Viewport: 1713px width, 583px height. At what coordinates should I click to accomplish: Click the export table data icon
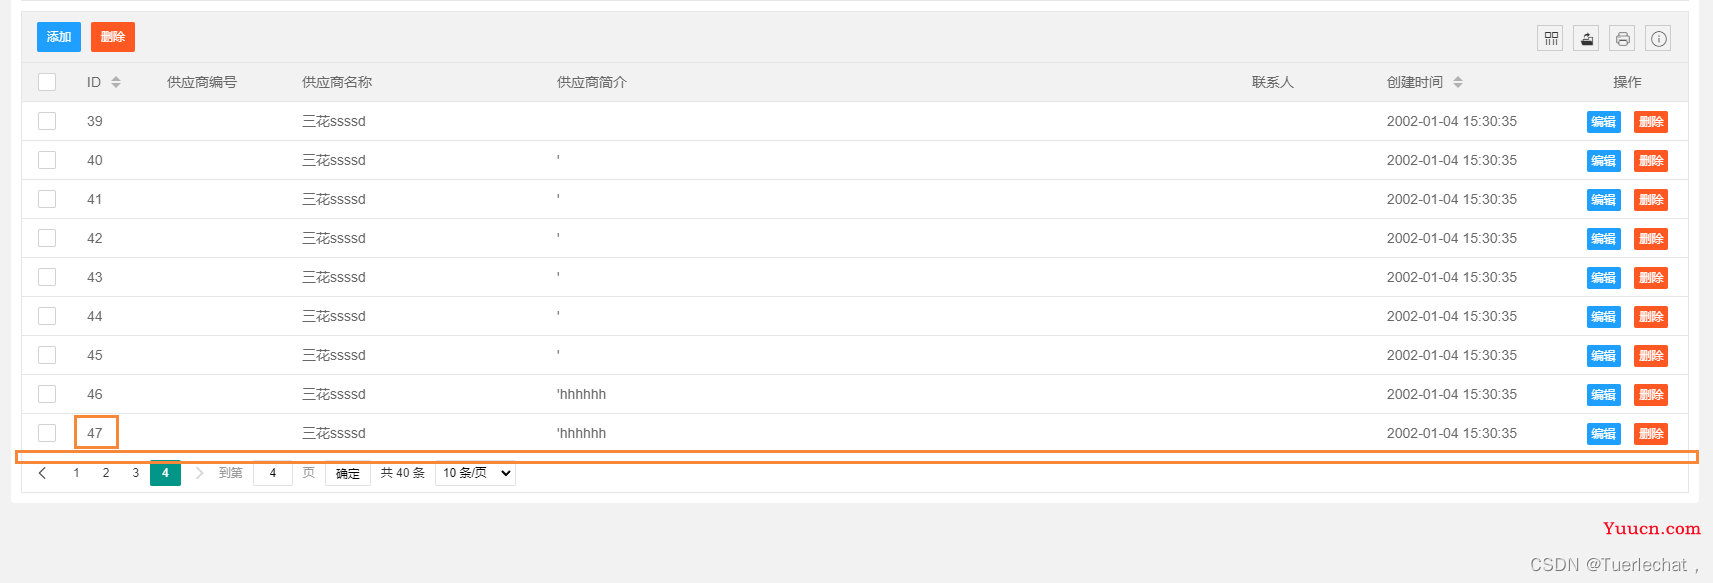coord(1586,39)
